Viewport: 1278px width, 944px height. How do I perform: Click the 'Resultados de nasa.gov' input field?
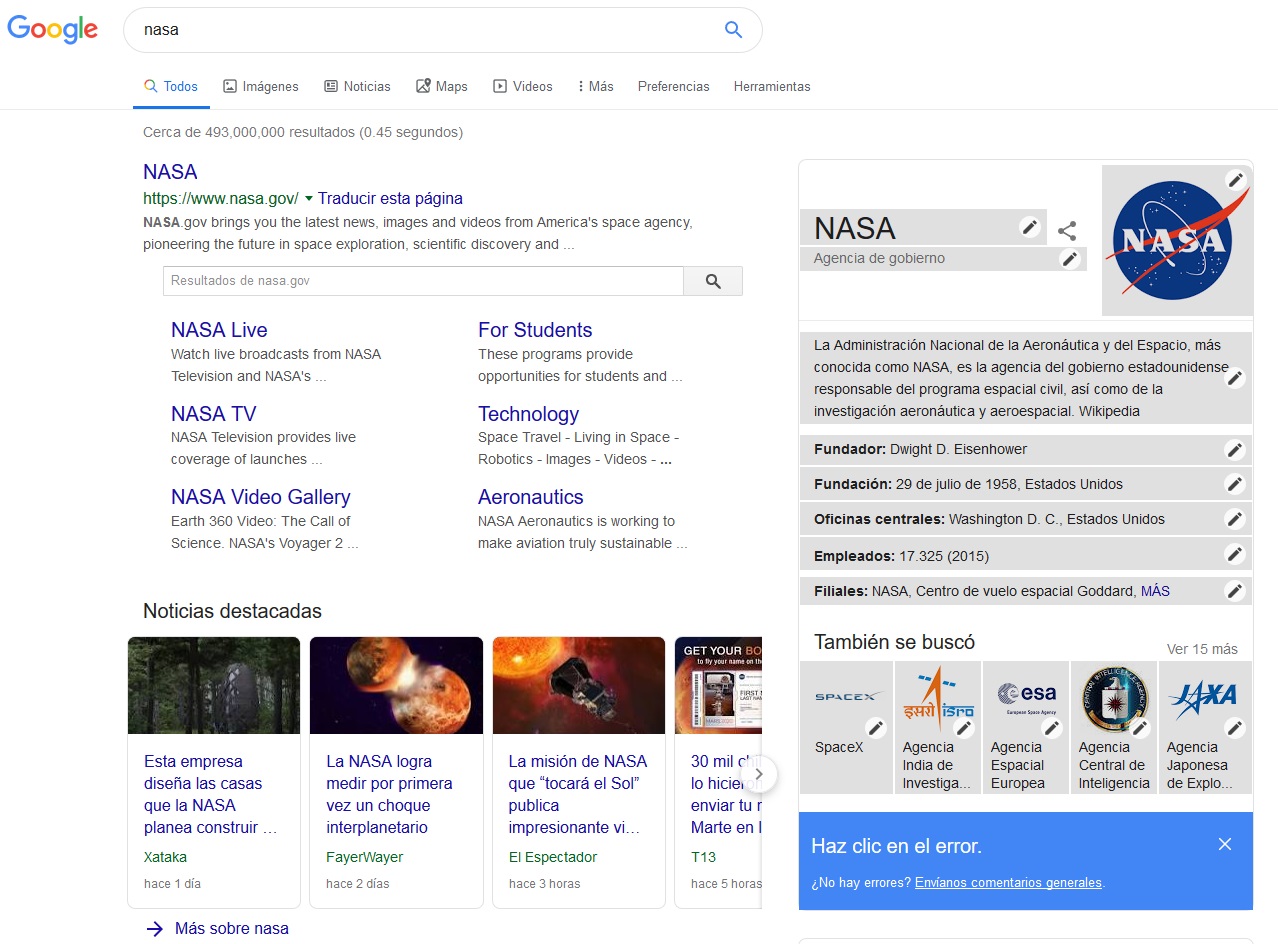click(423, 281)
